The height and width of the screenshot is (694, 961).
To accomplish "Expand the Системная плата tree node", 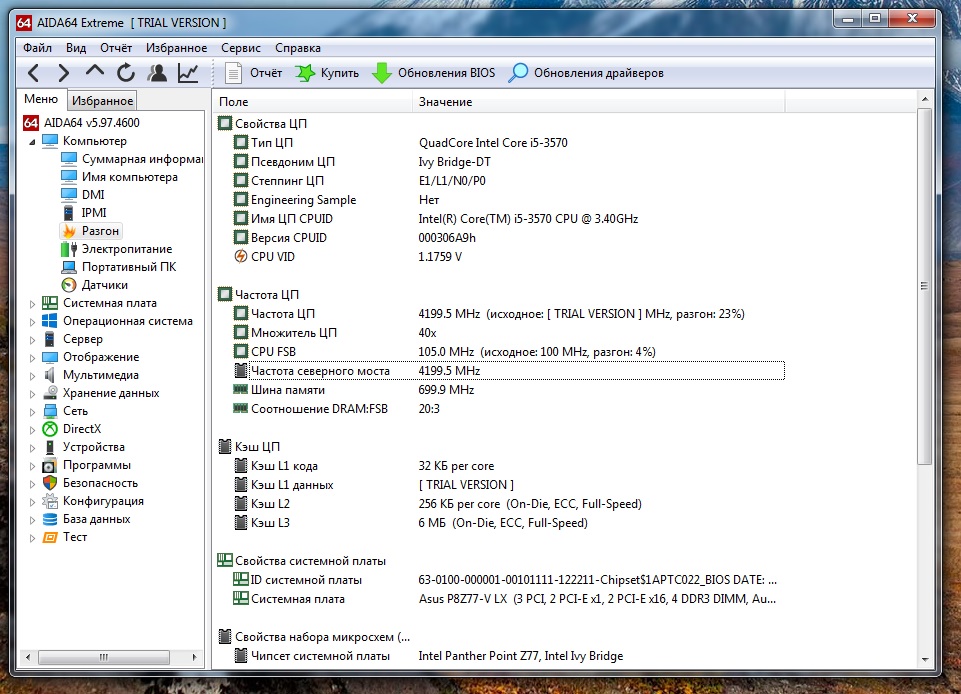I will click(x=32, y=303).
